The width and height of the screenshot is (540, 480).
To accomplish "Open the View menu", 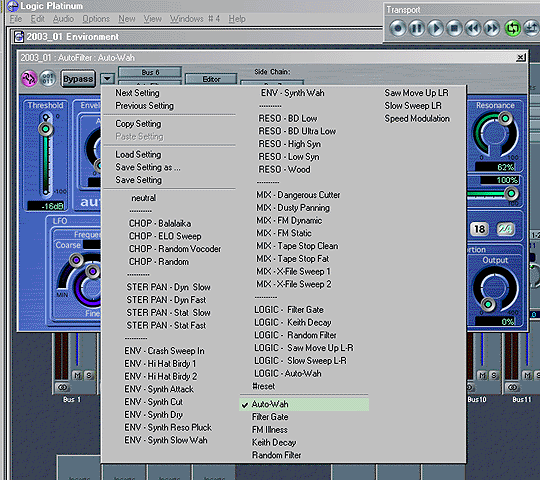I will click(x=153, y=19).
